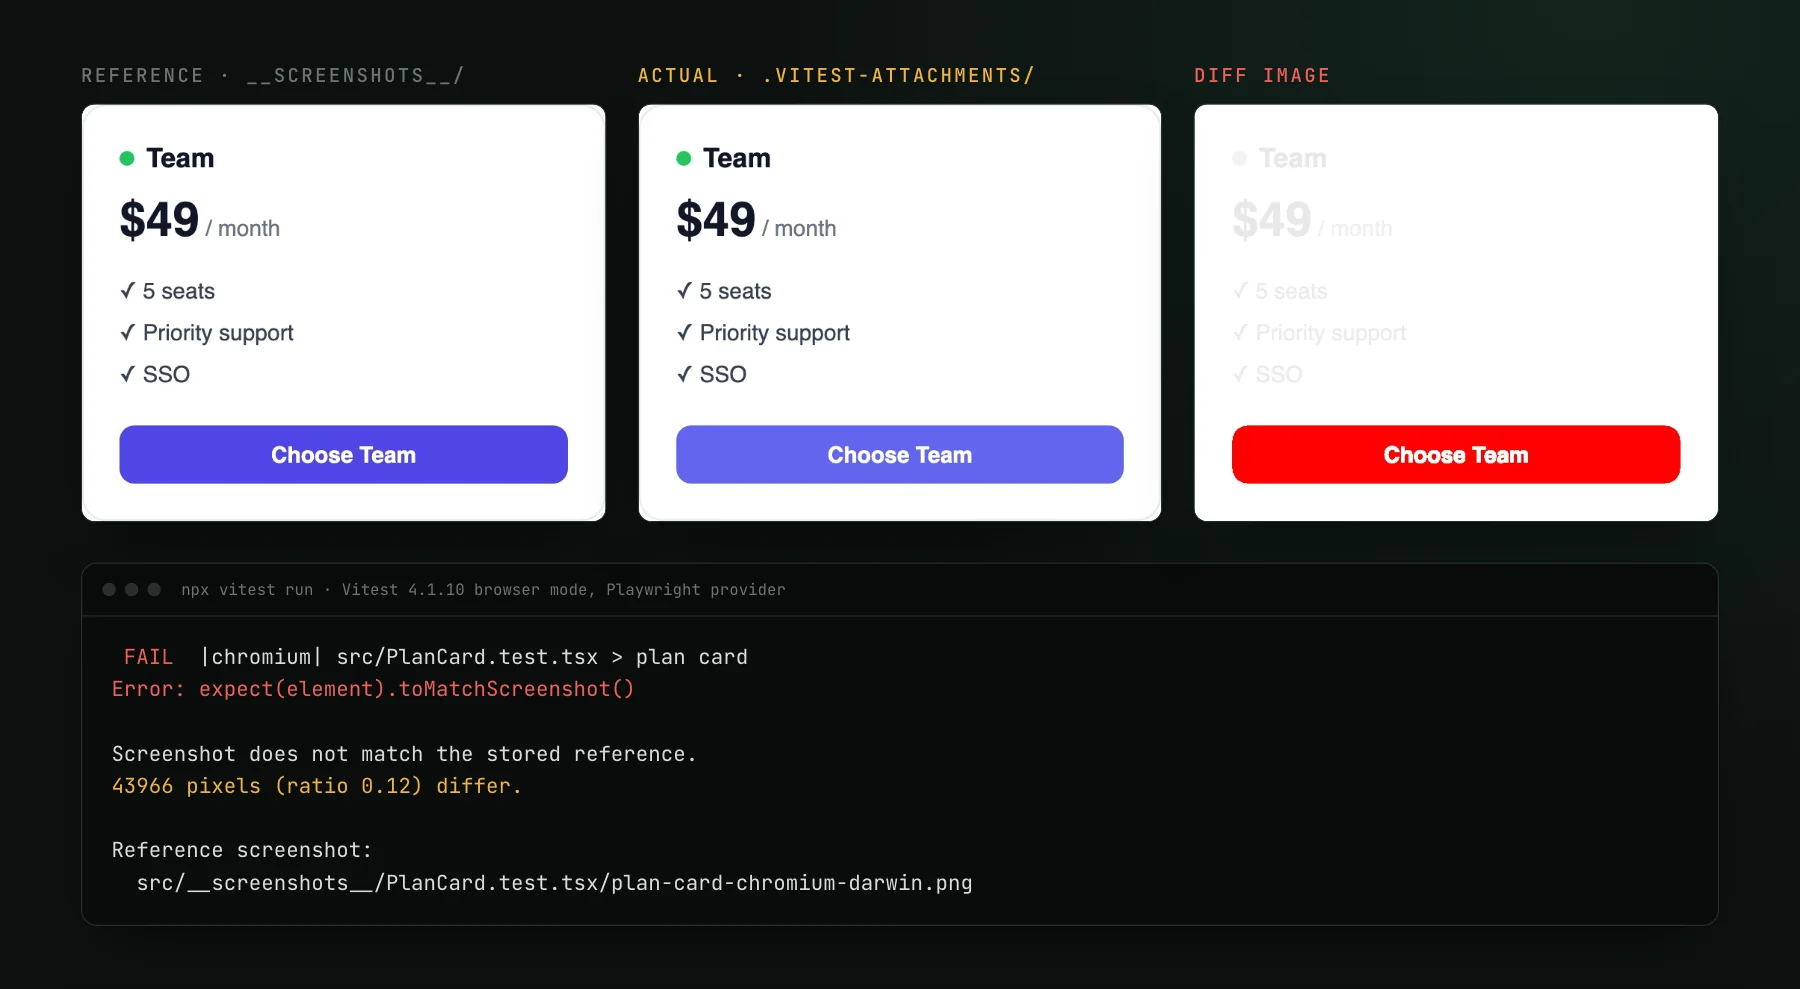Click Priority support checkmark in reference card

127,333
